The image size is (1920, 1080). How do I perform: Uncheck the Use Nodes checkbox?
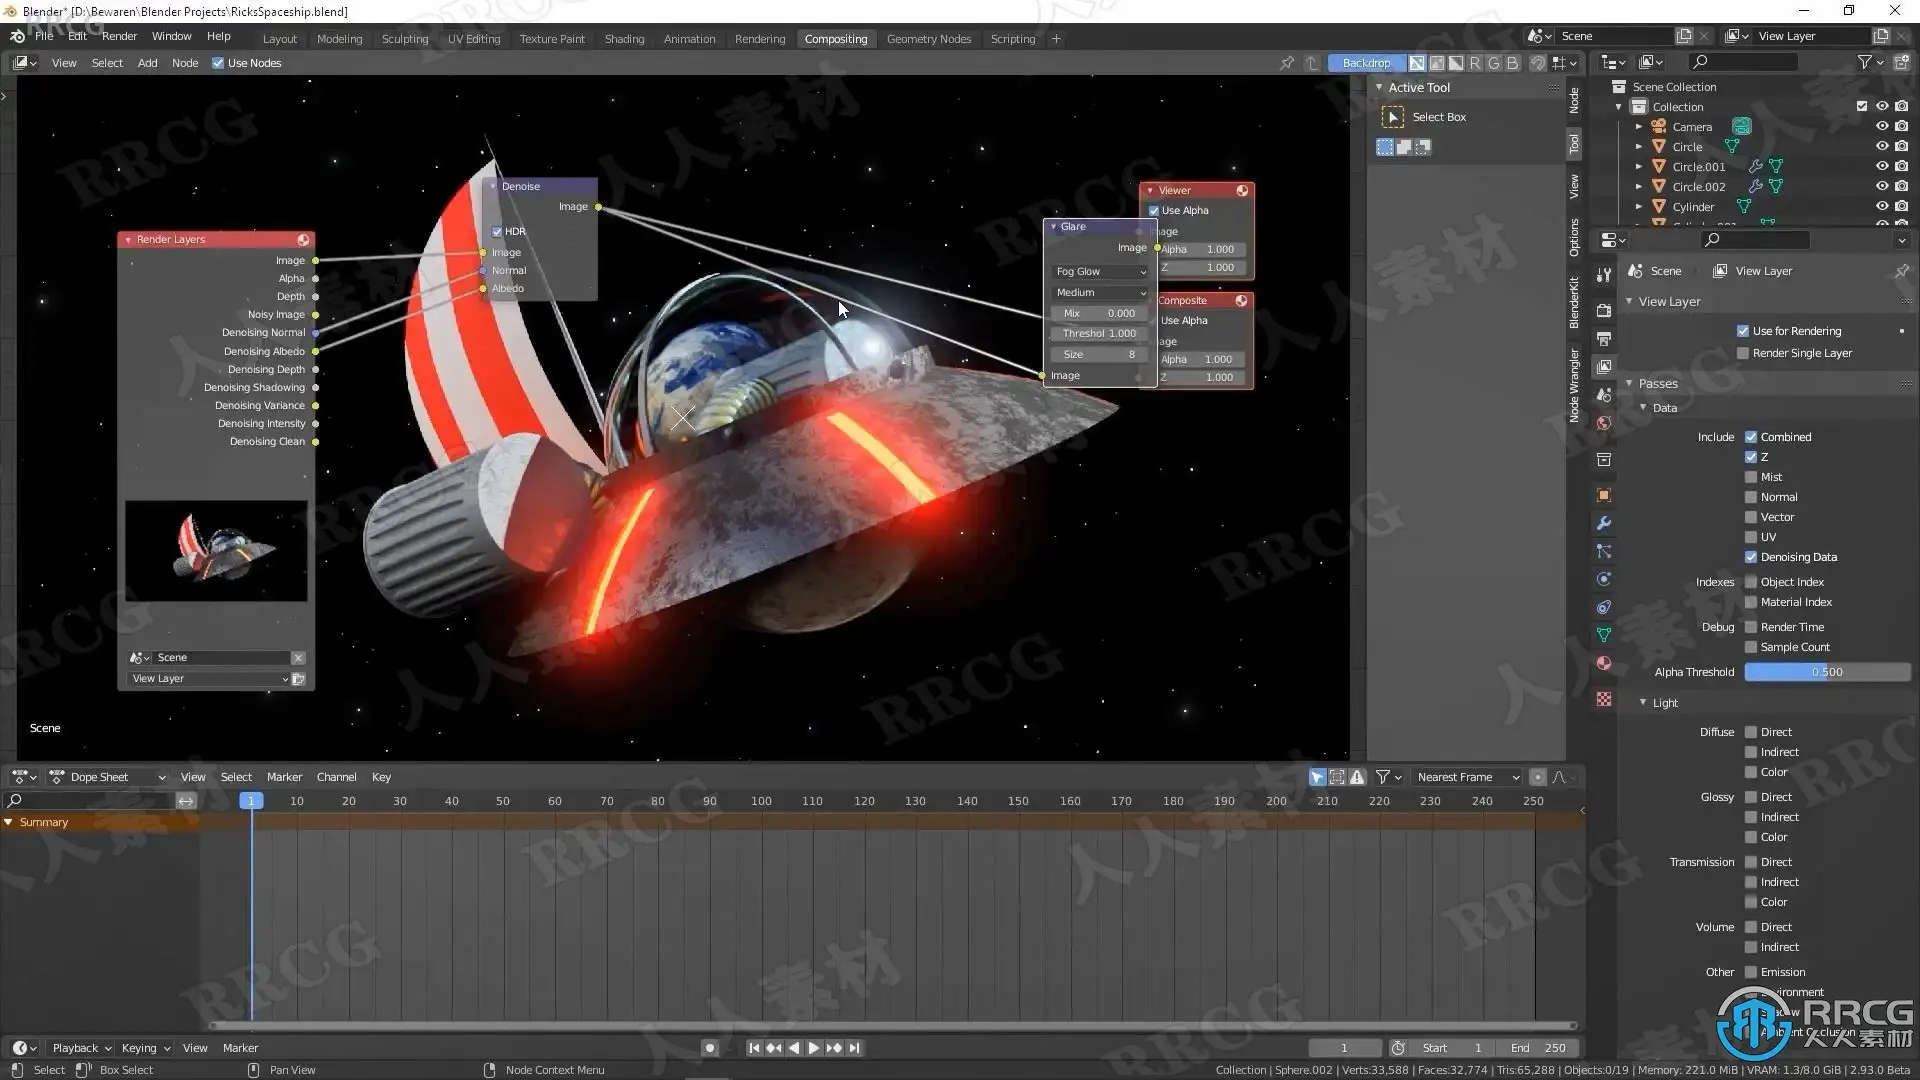218,63
